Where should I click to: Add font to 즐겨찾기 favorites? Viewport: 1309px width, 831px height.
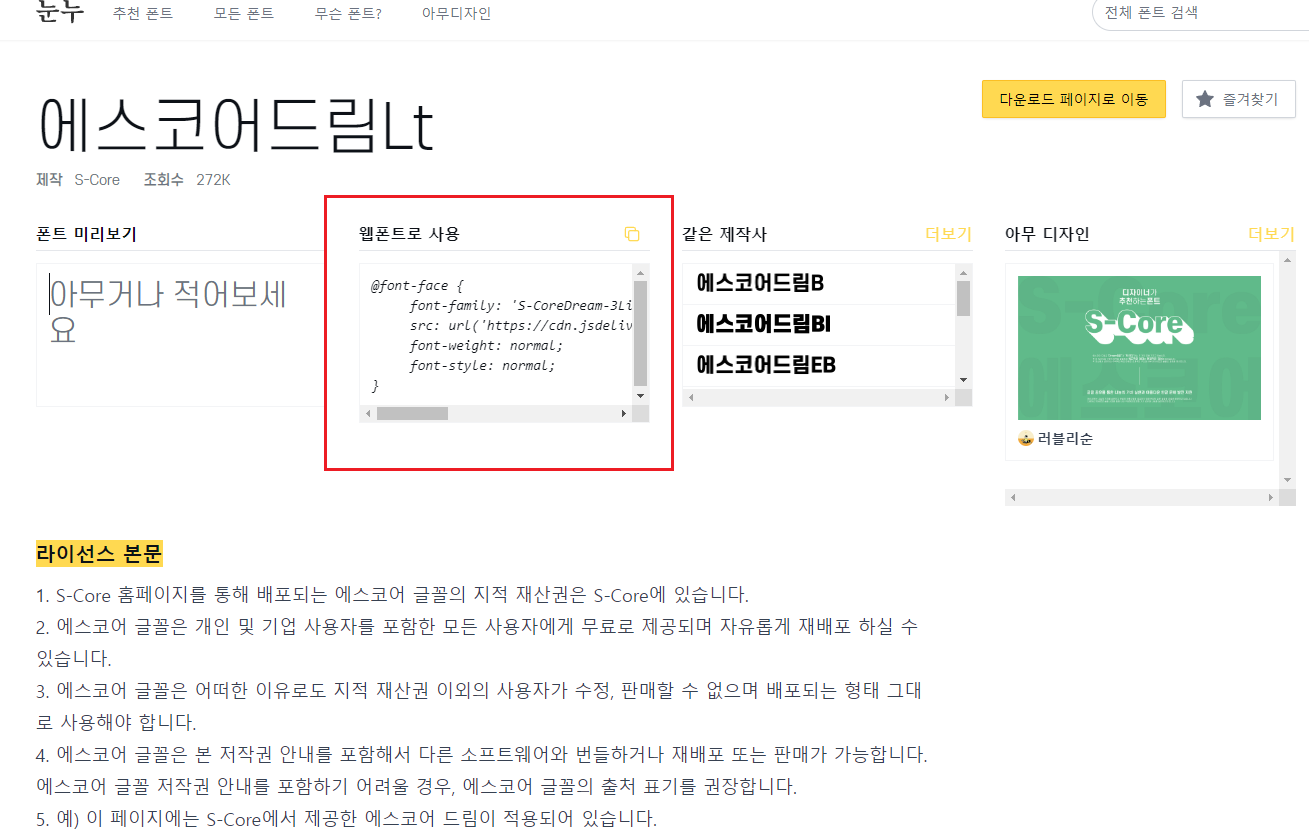click(x=1239, y=99)
